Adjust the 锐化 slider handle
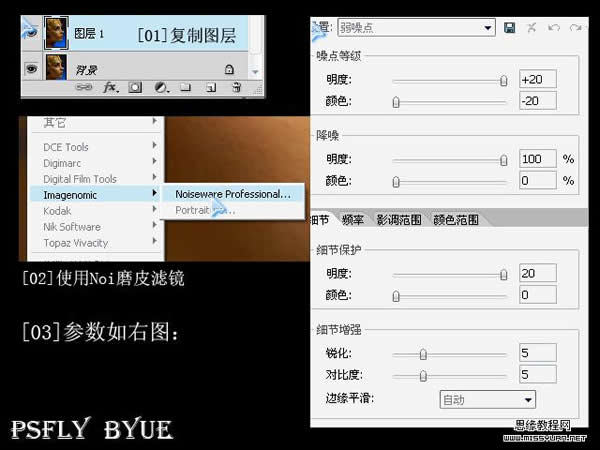The width and height of the screenshot is (600, 450). (x=423, y=354)
